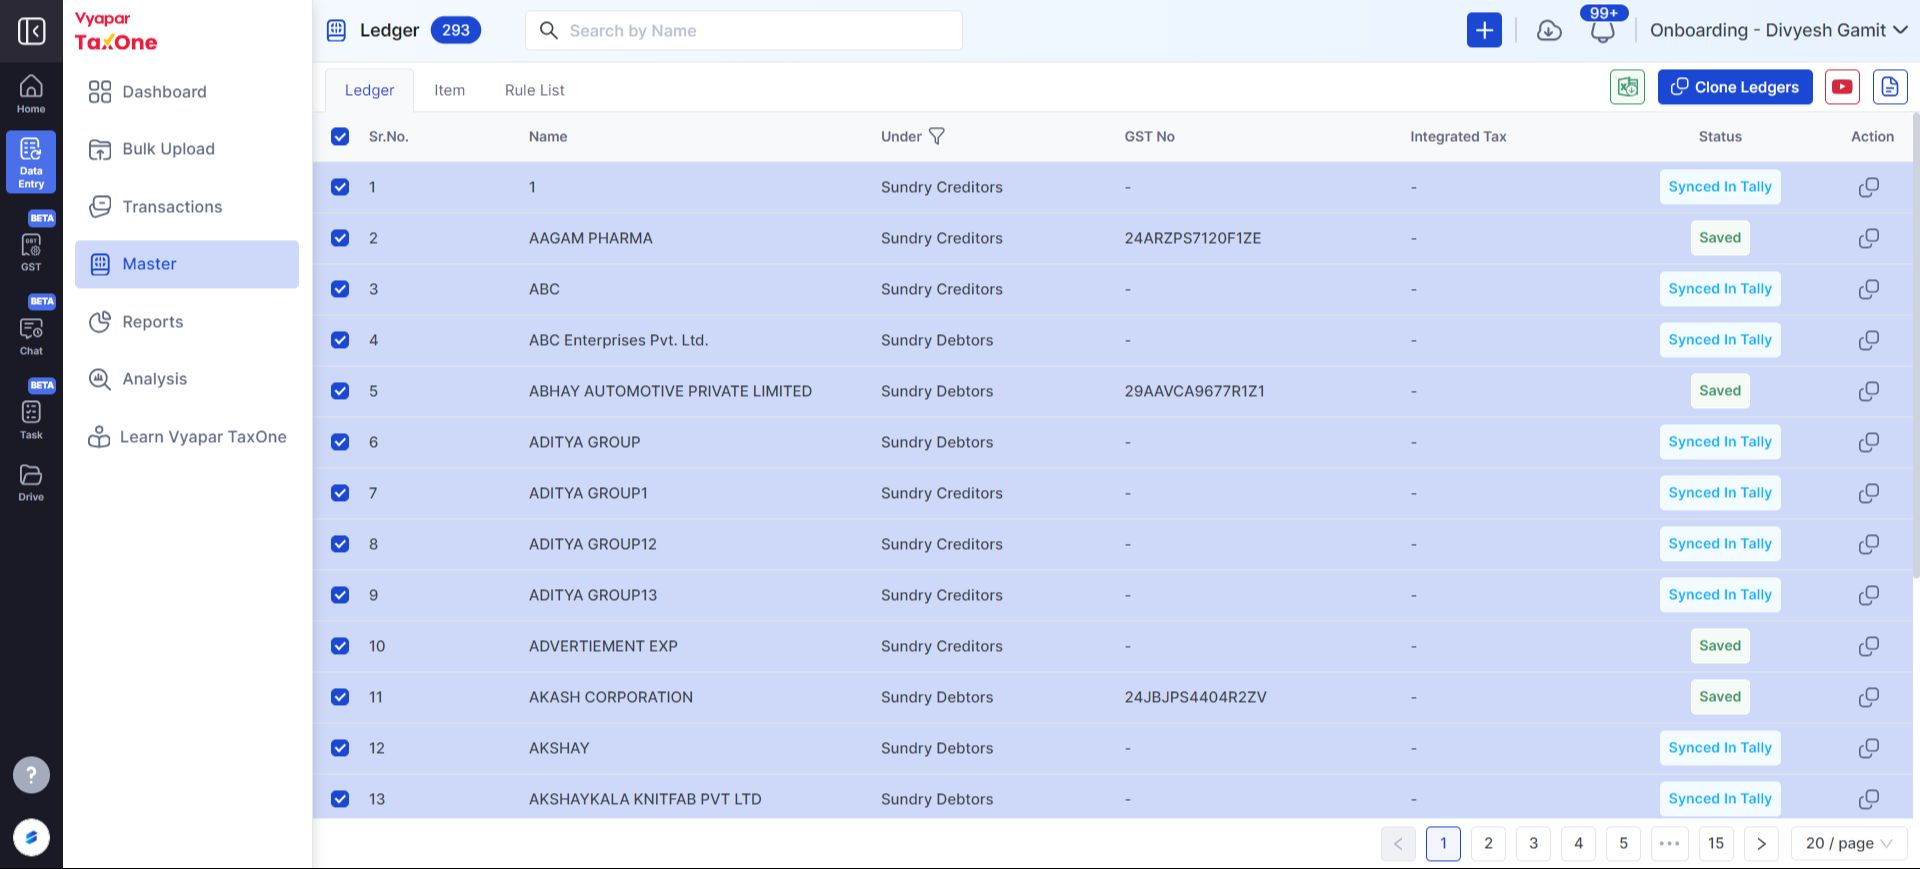Open the Drive folder icon

pyautogui.click(x=31, y=482)
